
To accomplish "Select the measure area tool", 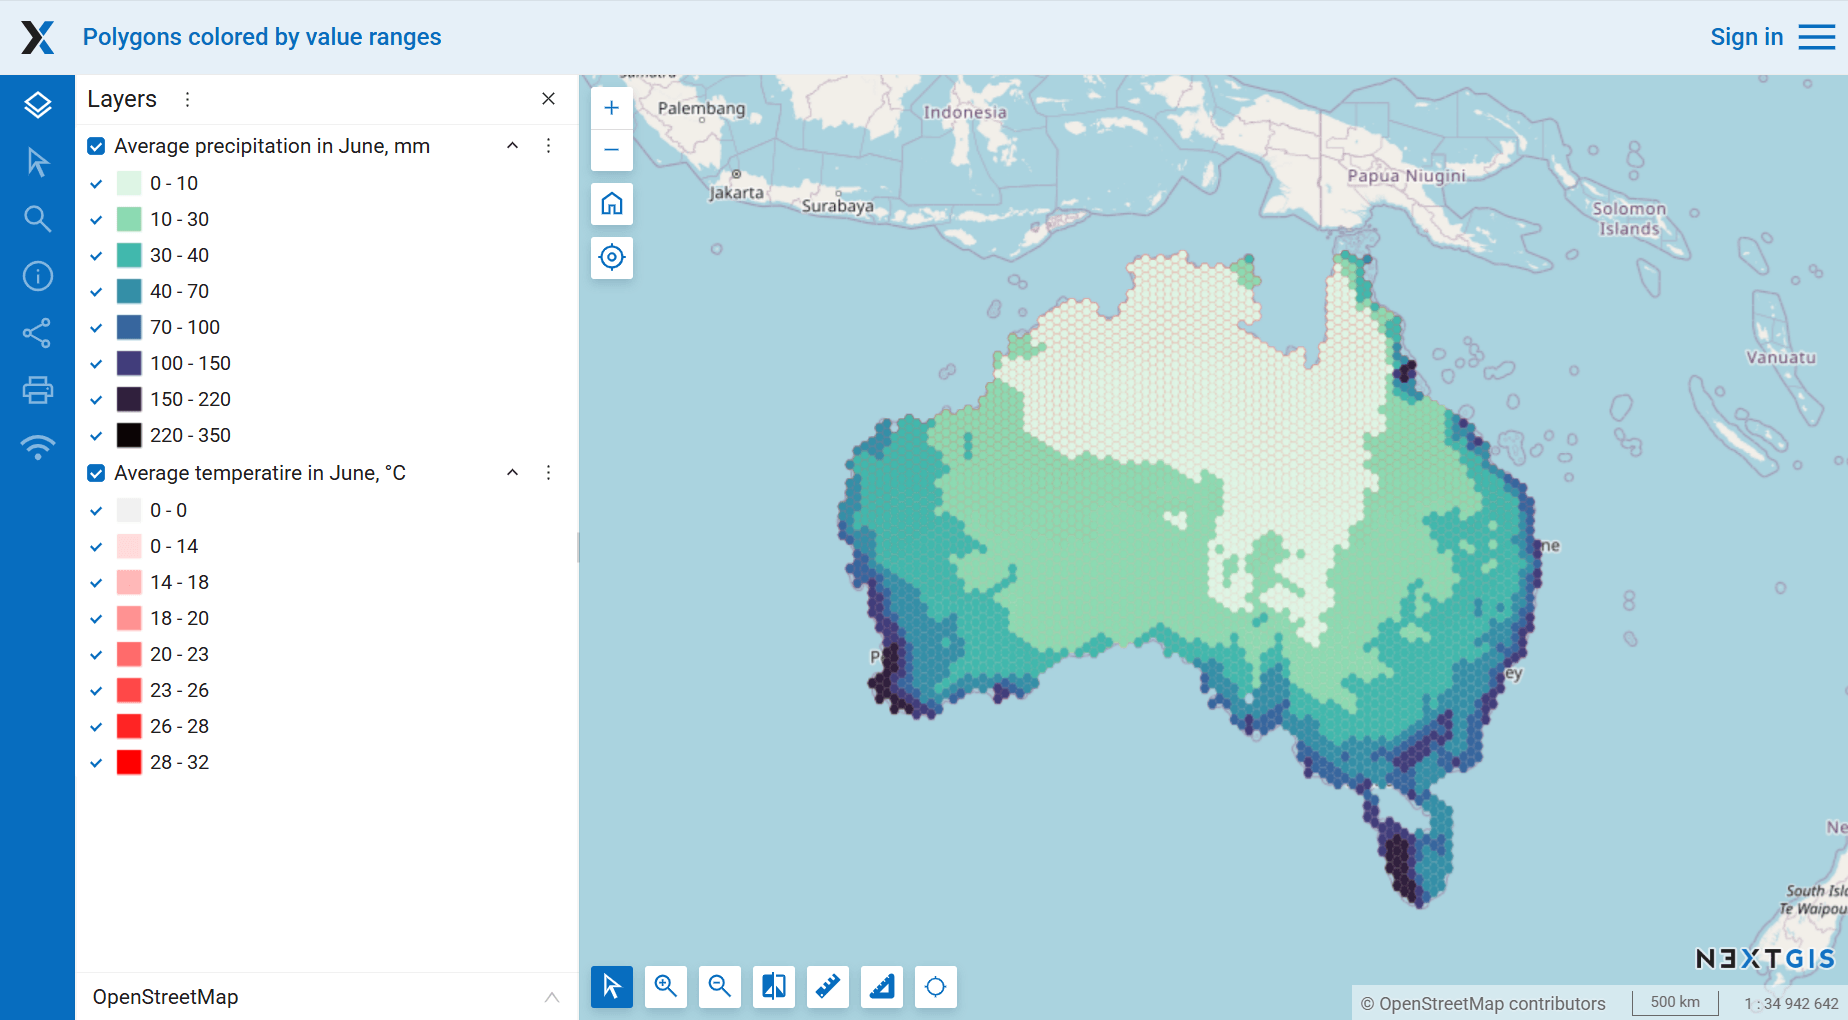I will pos(882,987).
